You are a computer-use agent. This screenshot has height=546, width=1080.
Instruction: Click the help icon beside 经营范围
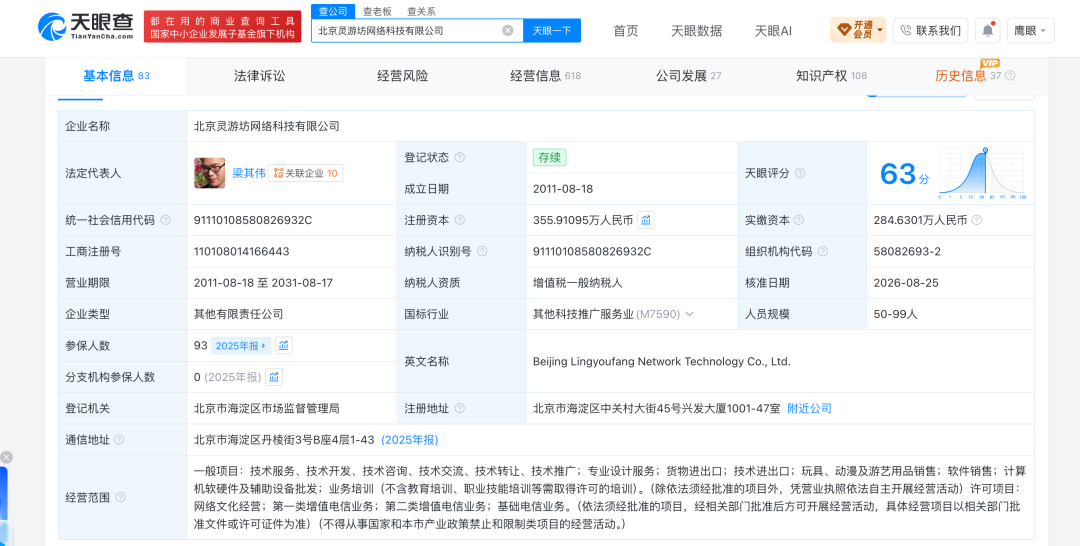[x=121, y=497]
